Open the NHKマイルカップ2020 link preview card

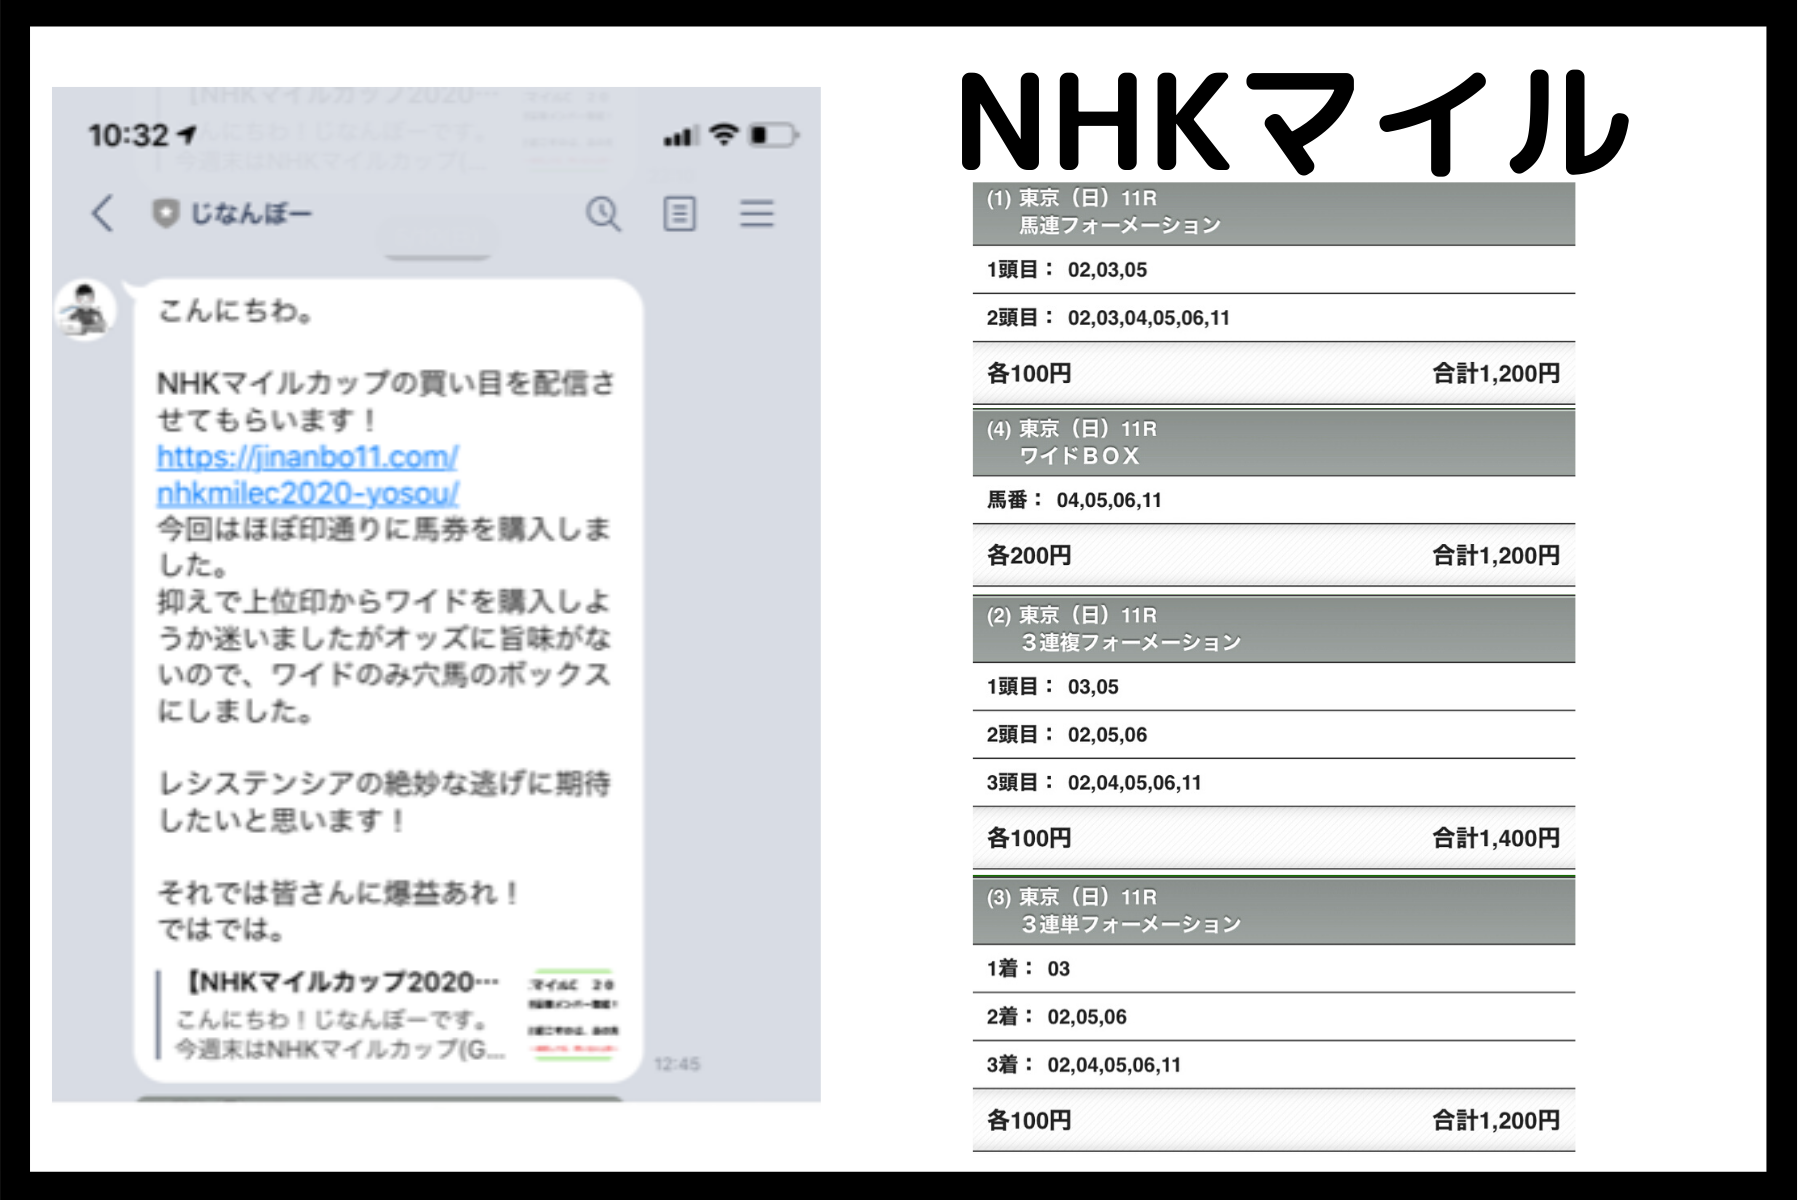(389, 1014)
